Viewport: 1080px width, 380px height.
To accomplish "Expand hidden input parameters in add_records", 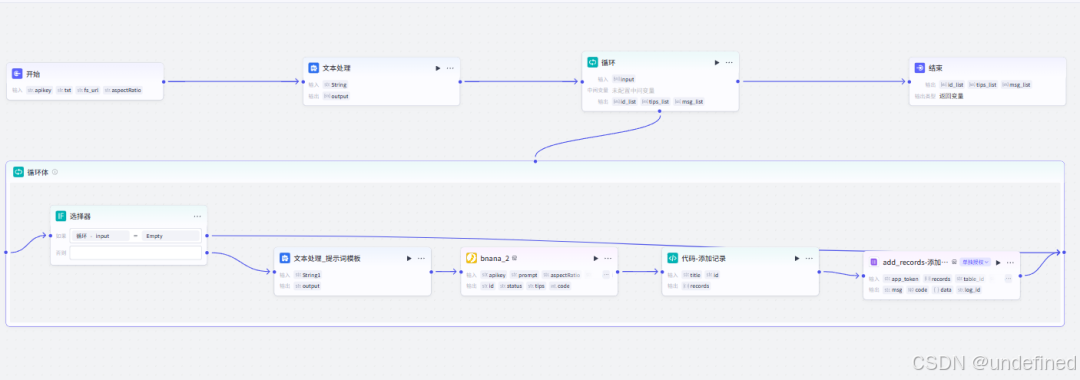I will [1008, 279].
